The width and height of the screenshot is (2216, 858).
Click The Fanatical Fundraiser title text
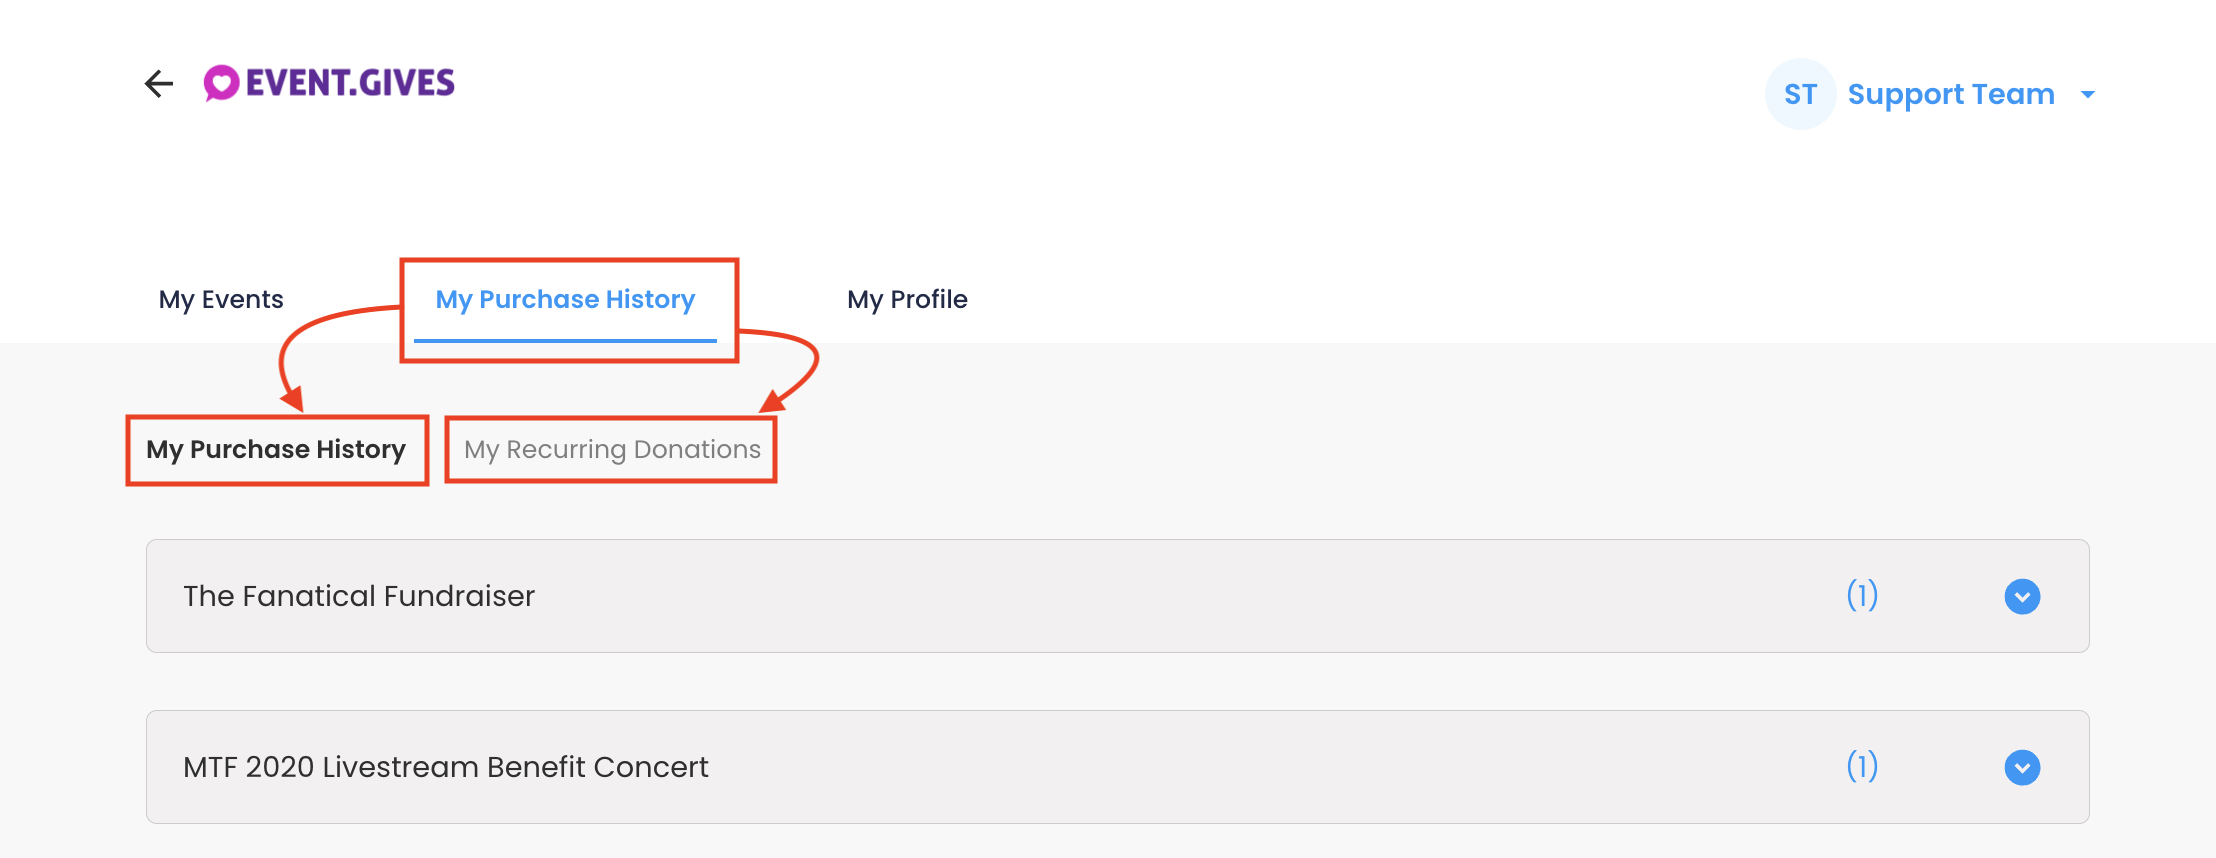[359, 596]
